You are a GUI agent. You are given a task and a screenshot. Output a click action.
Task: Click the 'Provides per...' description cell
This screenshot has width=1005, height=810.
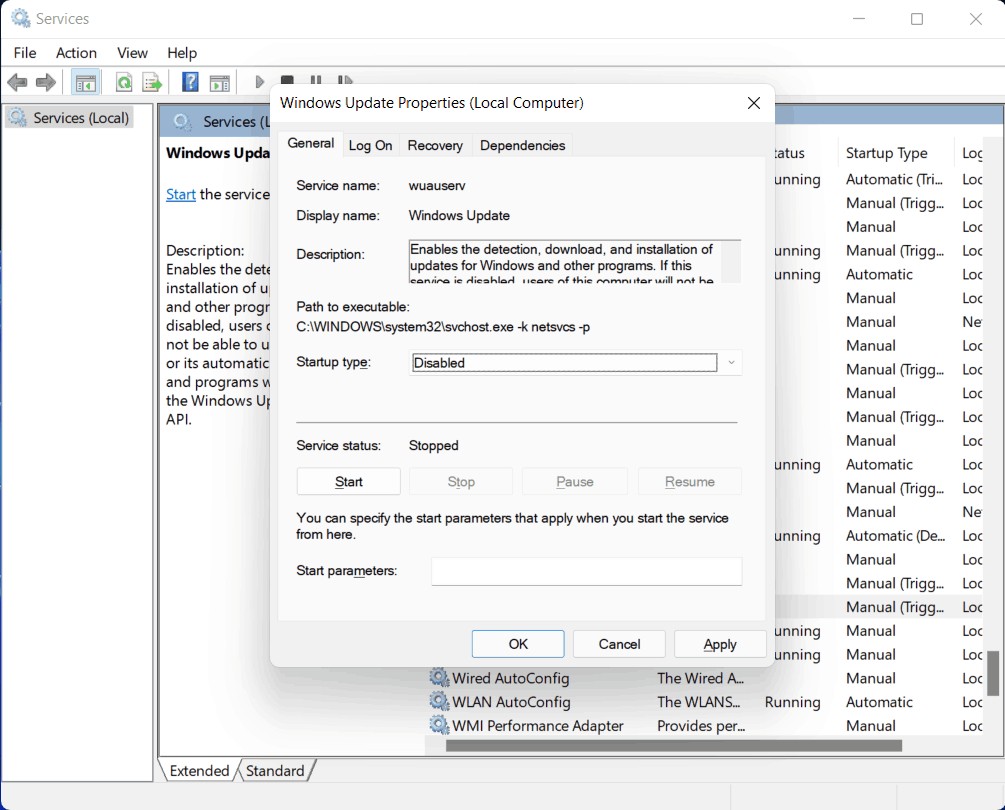click(x=701, y=725)
